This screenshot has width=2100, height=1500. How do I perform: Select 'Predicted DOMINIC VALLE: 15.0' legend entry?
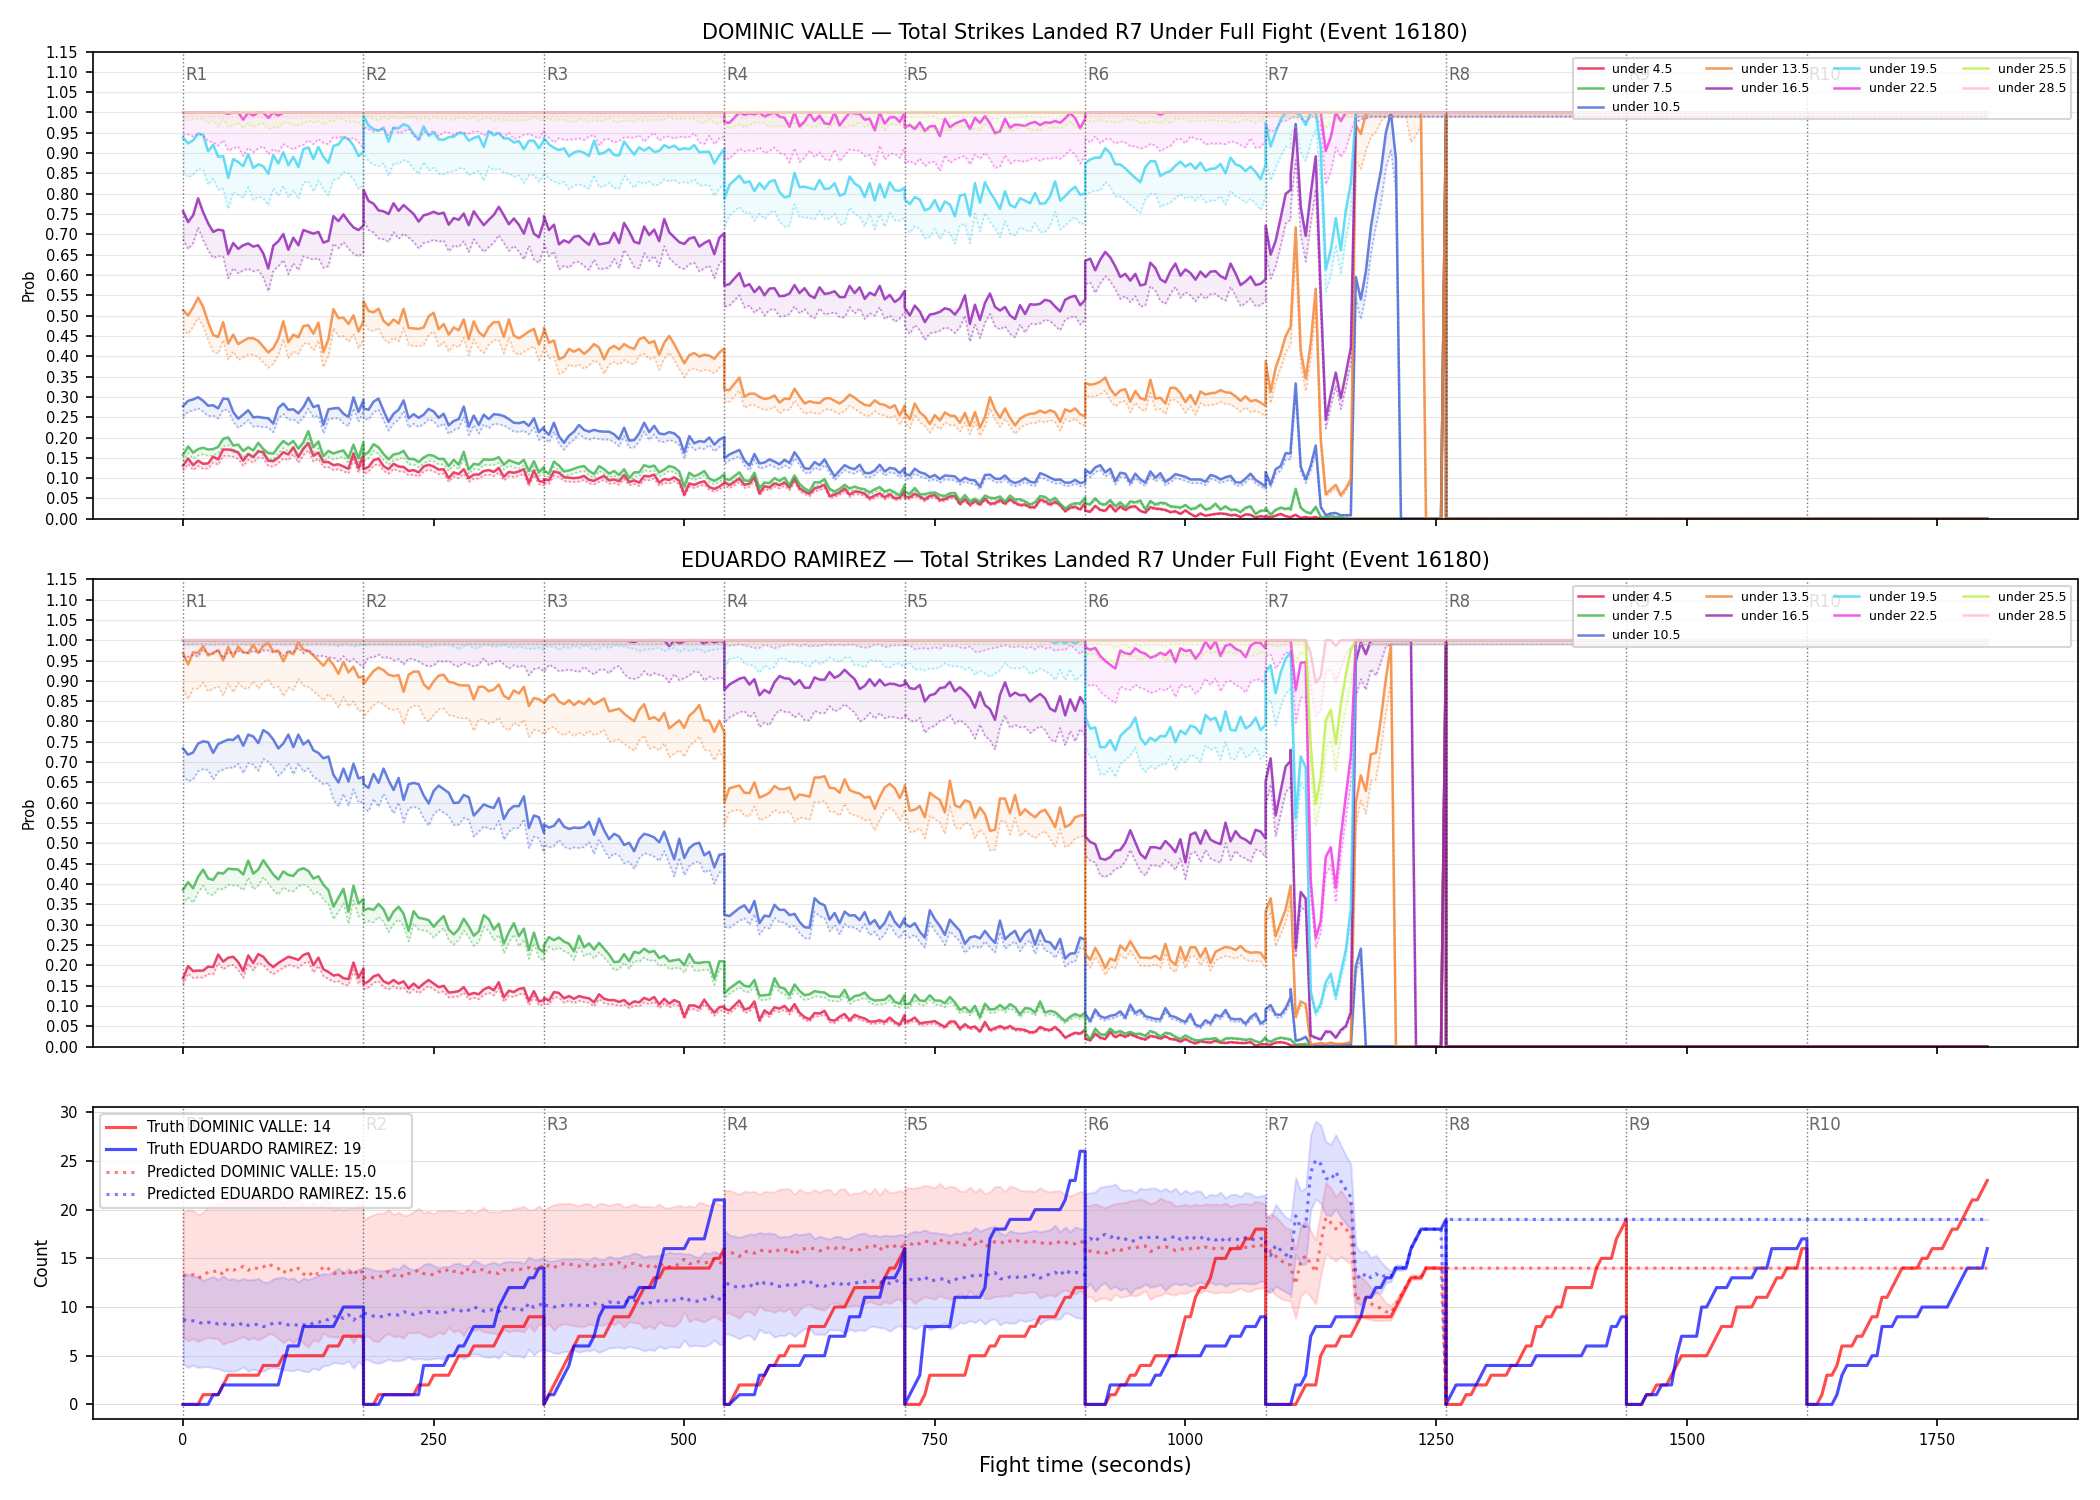pos(241,1172)
